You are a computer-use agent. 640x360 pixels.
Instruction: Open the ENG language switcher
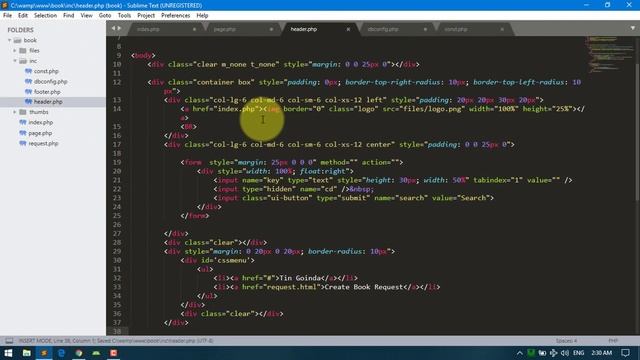coord(578,353)
